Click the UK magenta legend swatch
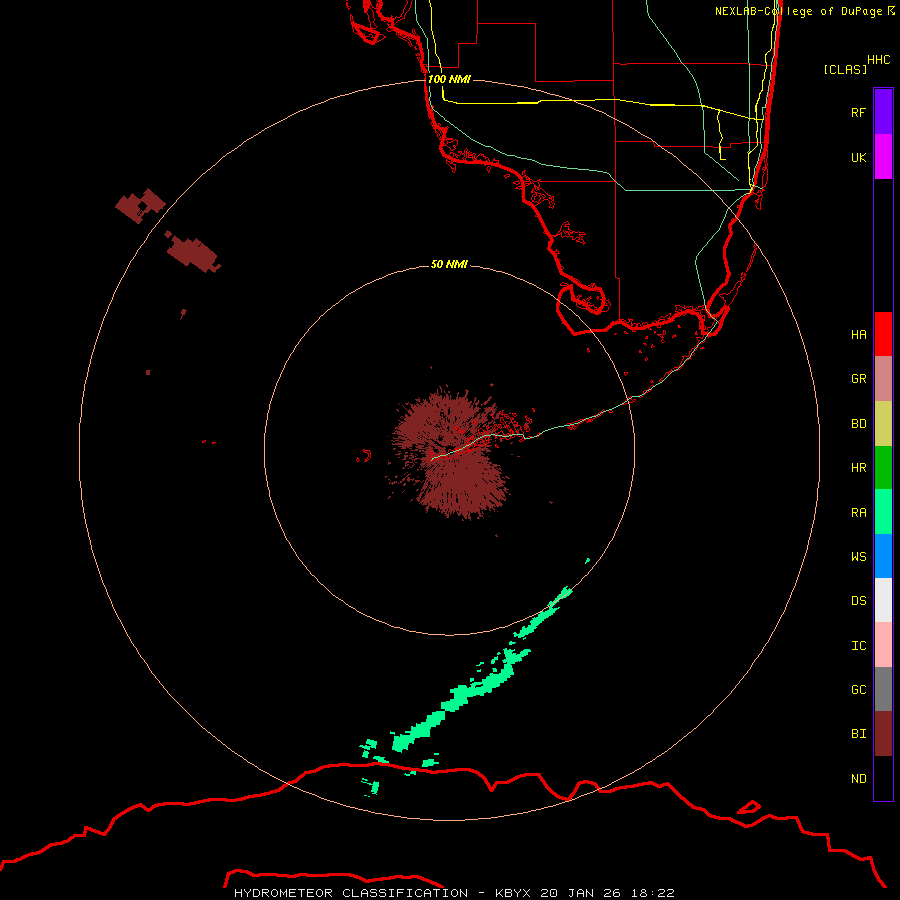900x900 pixels. tap(883, 157)
